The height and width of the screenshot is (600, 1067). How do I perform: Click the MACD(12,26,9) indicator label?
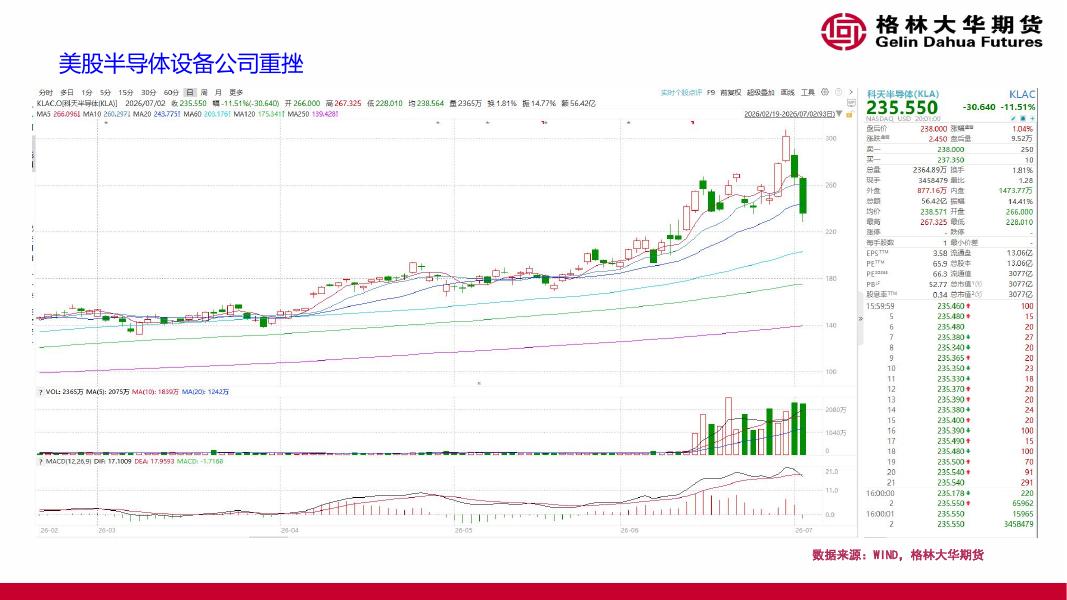tap(67, 461)
